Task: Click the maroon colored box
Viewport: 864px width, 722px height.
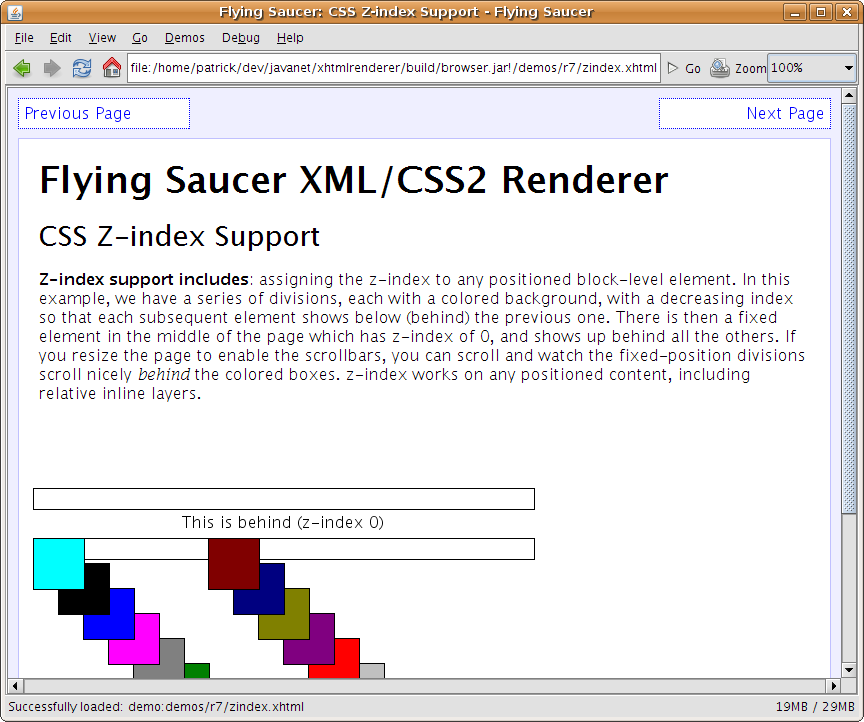Action: pos(234,564)
